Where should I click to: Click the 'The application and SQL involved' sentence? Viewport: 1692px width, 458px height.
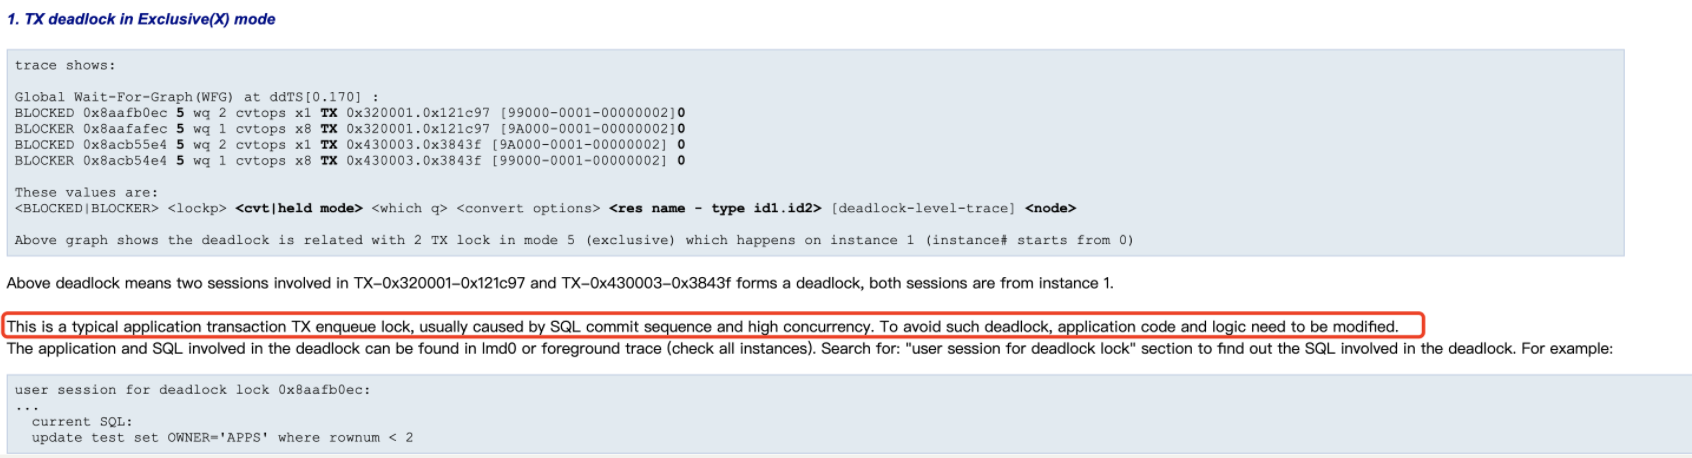pyautogui.click(x=810, y=349)
